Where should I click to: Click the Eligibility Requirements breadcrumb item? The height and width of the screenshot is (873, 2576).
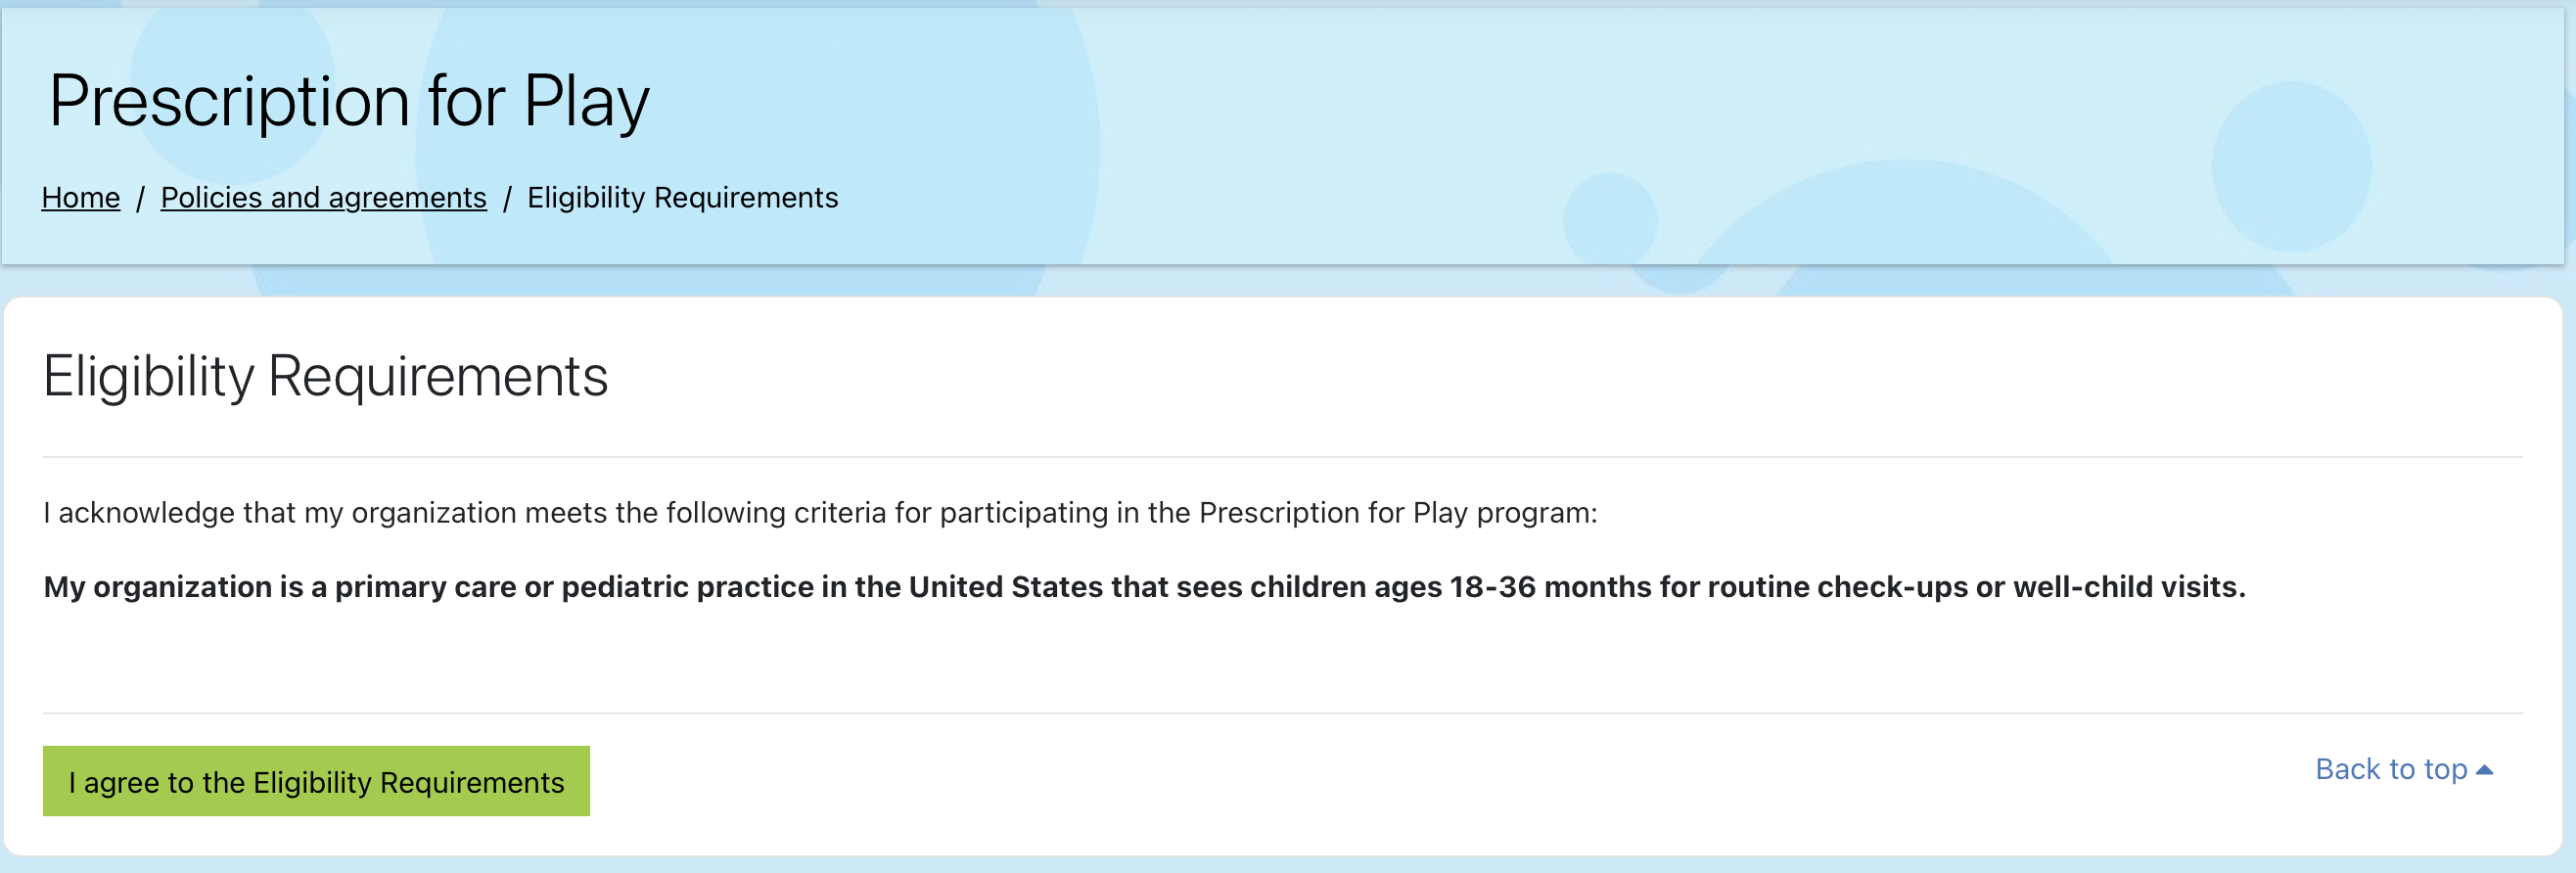coord(682,198)
